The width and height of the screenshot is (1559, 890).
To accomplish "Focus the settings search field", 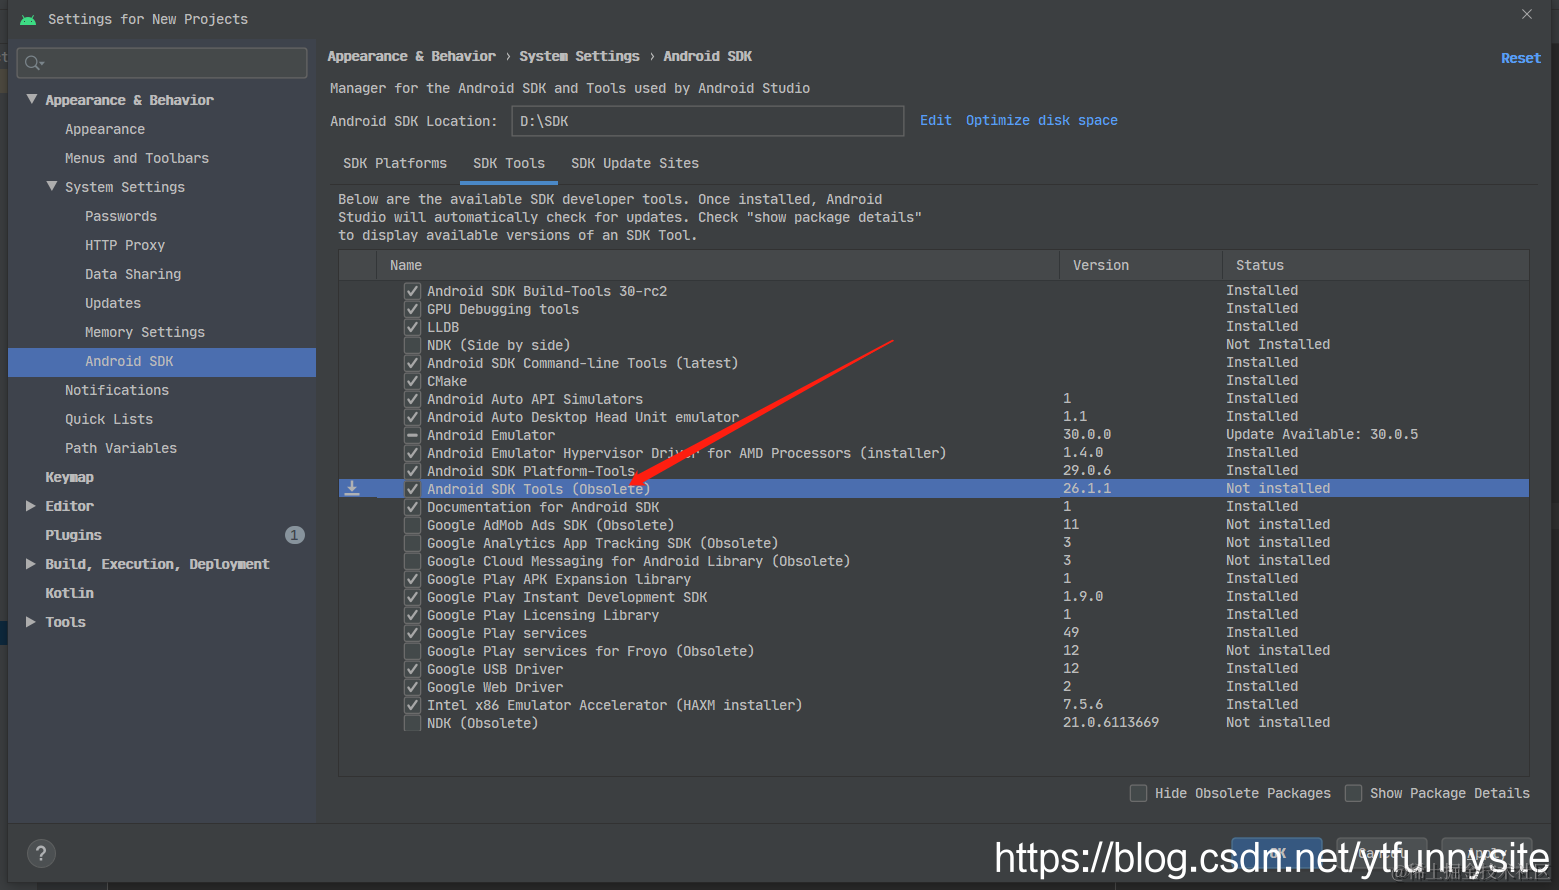I will (162, 63).
